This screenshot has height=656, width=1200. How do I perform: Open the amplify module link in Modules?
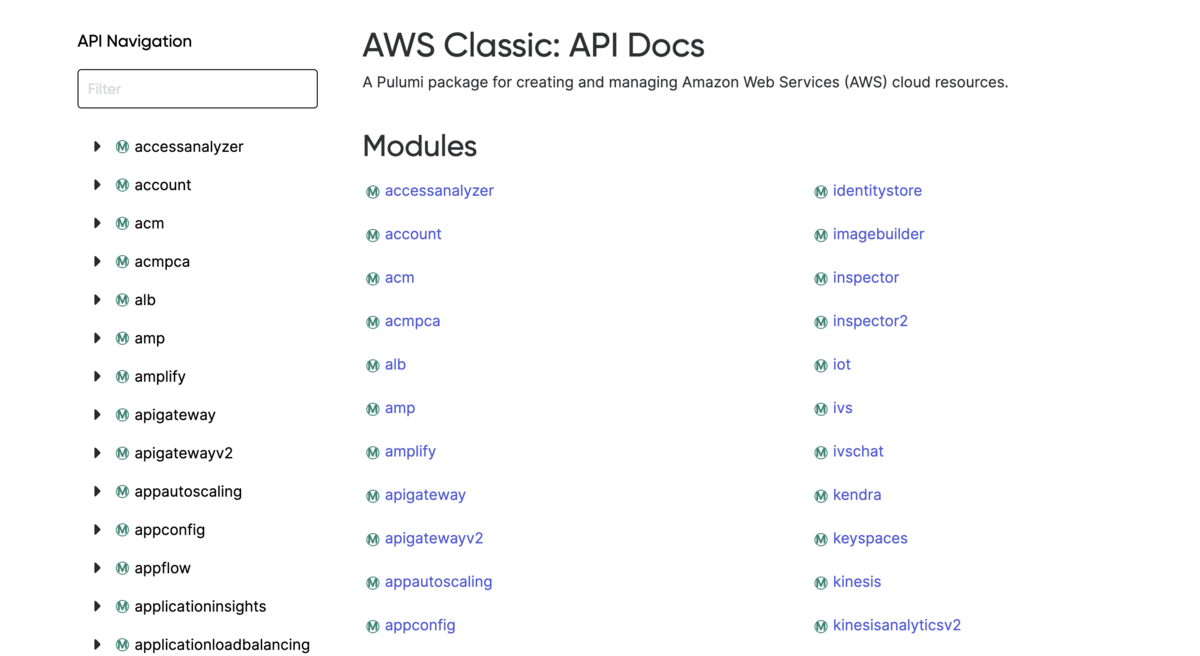(x=410, y=452)
